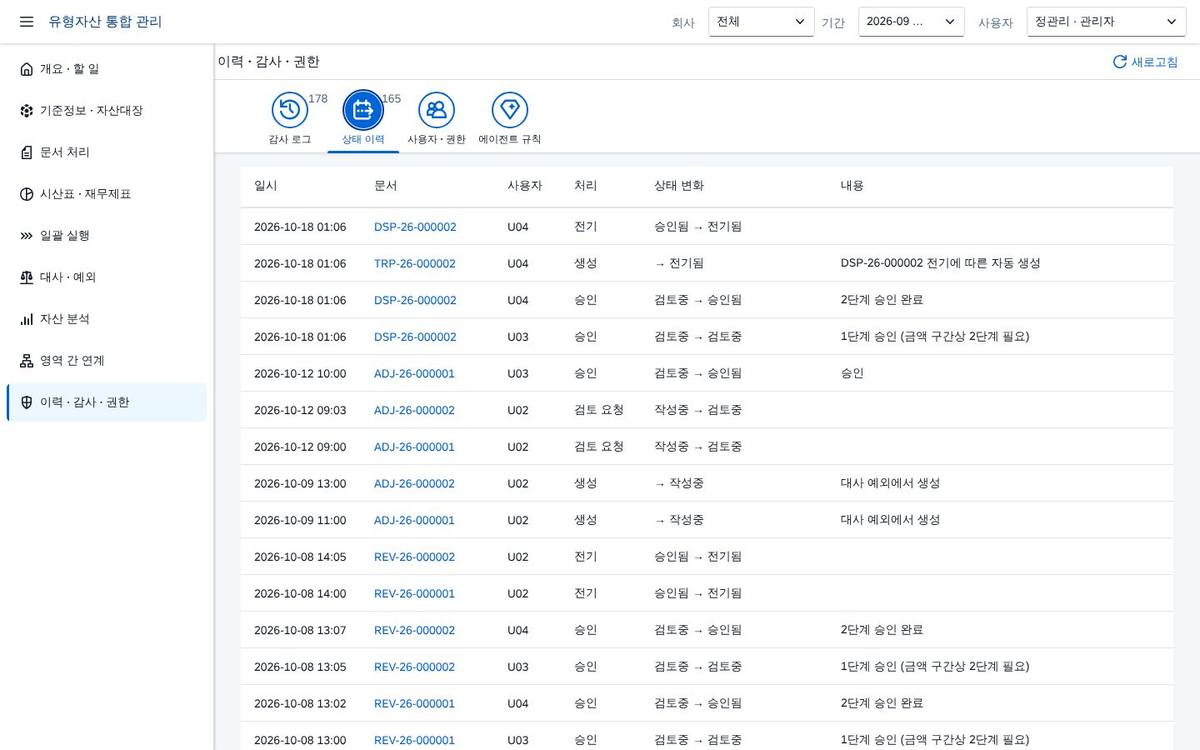The height and width of the screenshot is (750, 1200).
Task: Click the 감사 로그 history clock icon
Action: [290, 110]
